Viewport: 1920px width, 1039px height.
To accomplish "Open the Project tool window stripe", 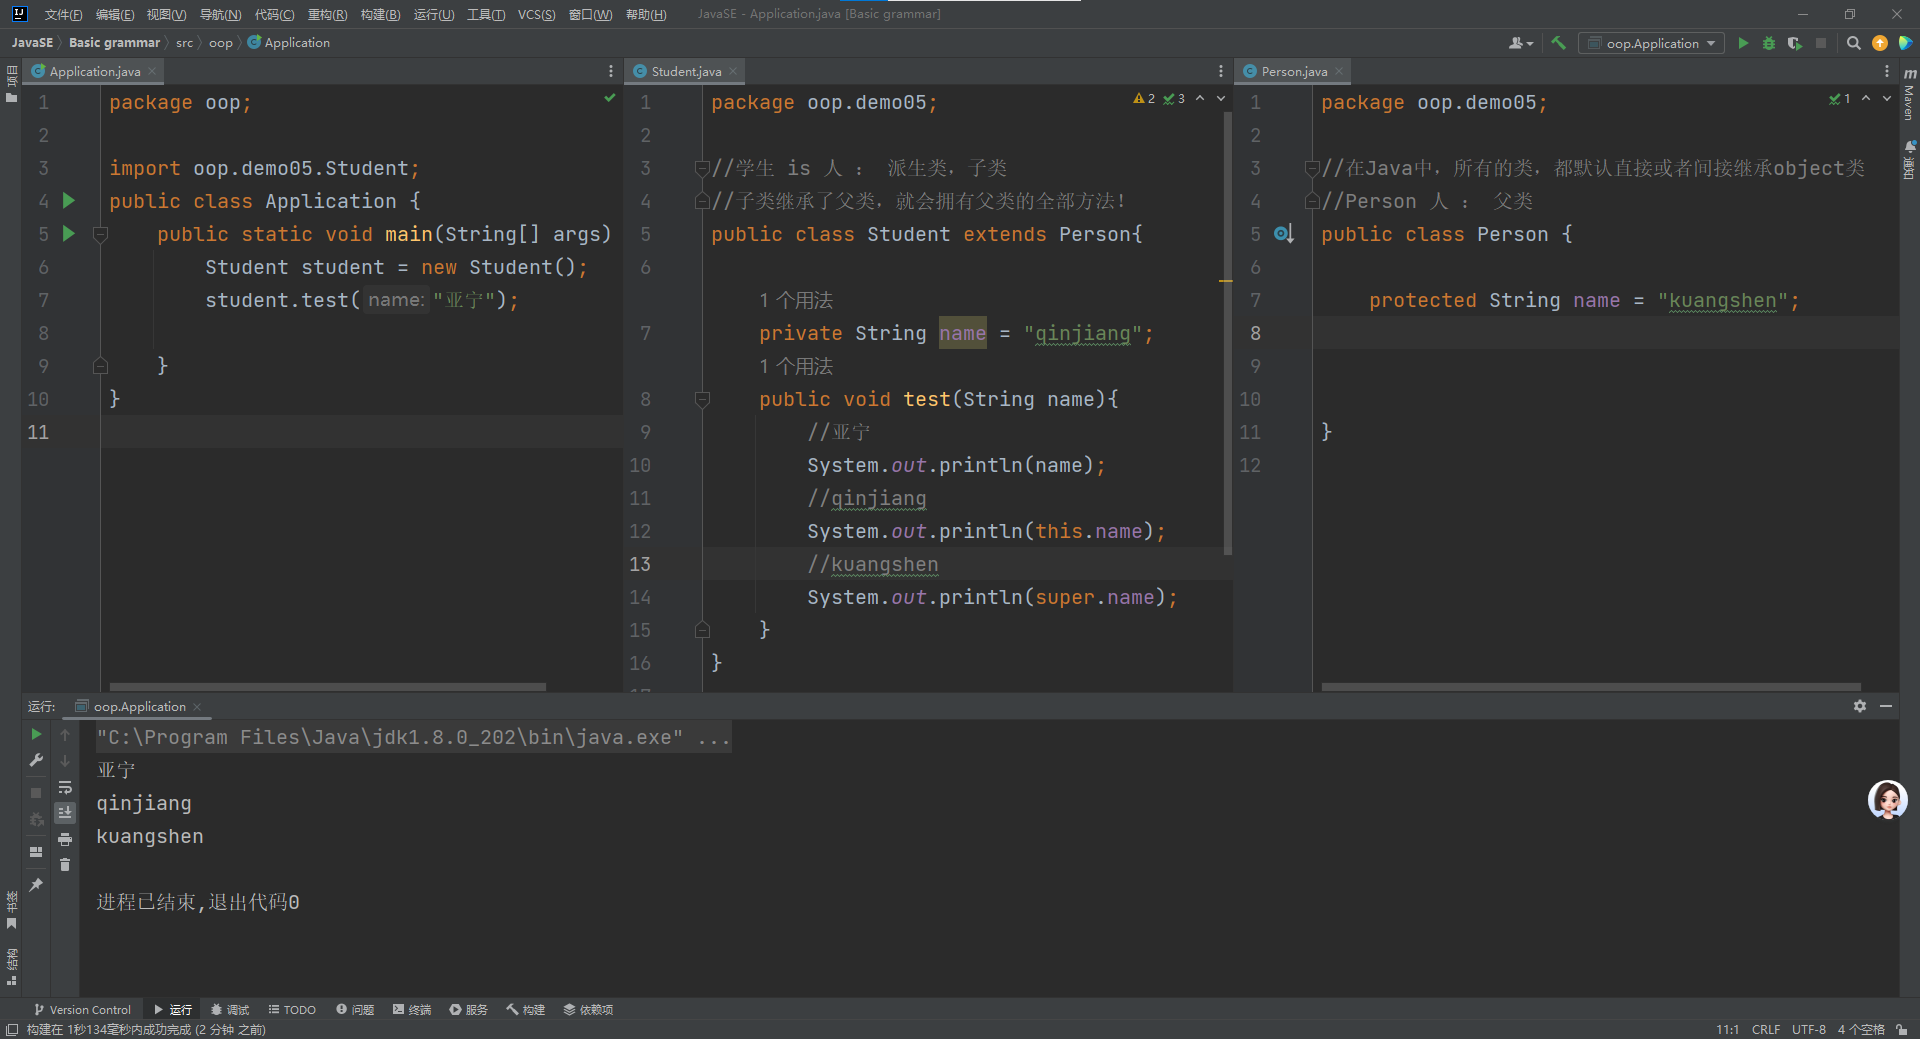I will click(x=11, y=84).
